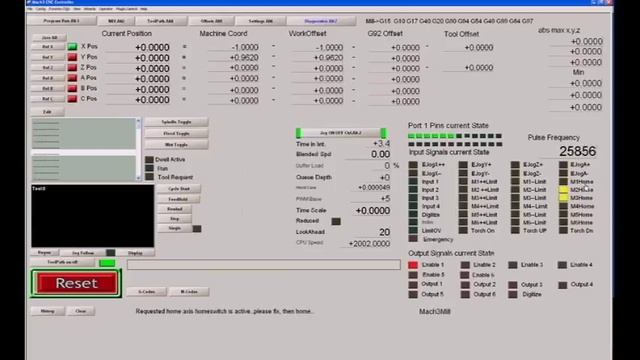Click the Cycle Start button
The height and width of the screenshot is (360, 640).
pyautogui.click(x=179, y=189)
